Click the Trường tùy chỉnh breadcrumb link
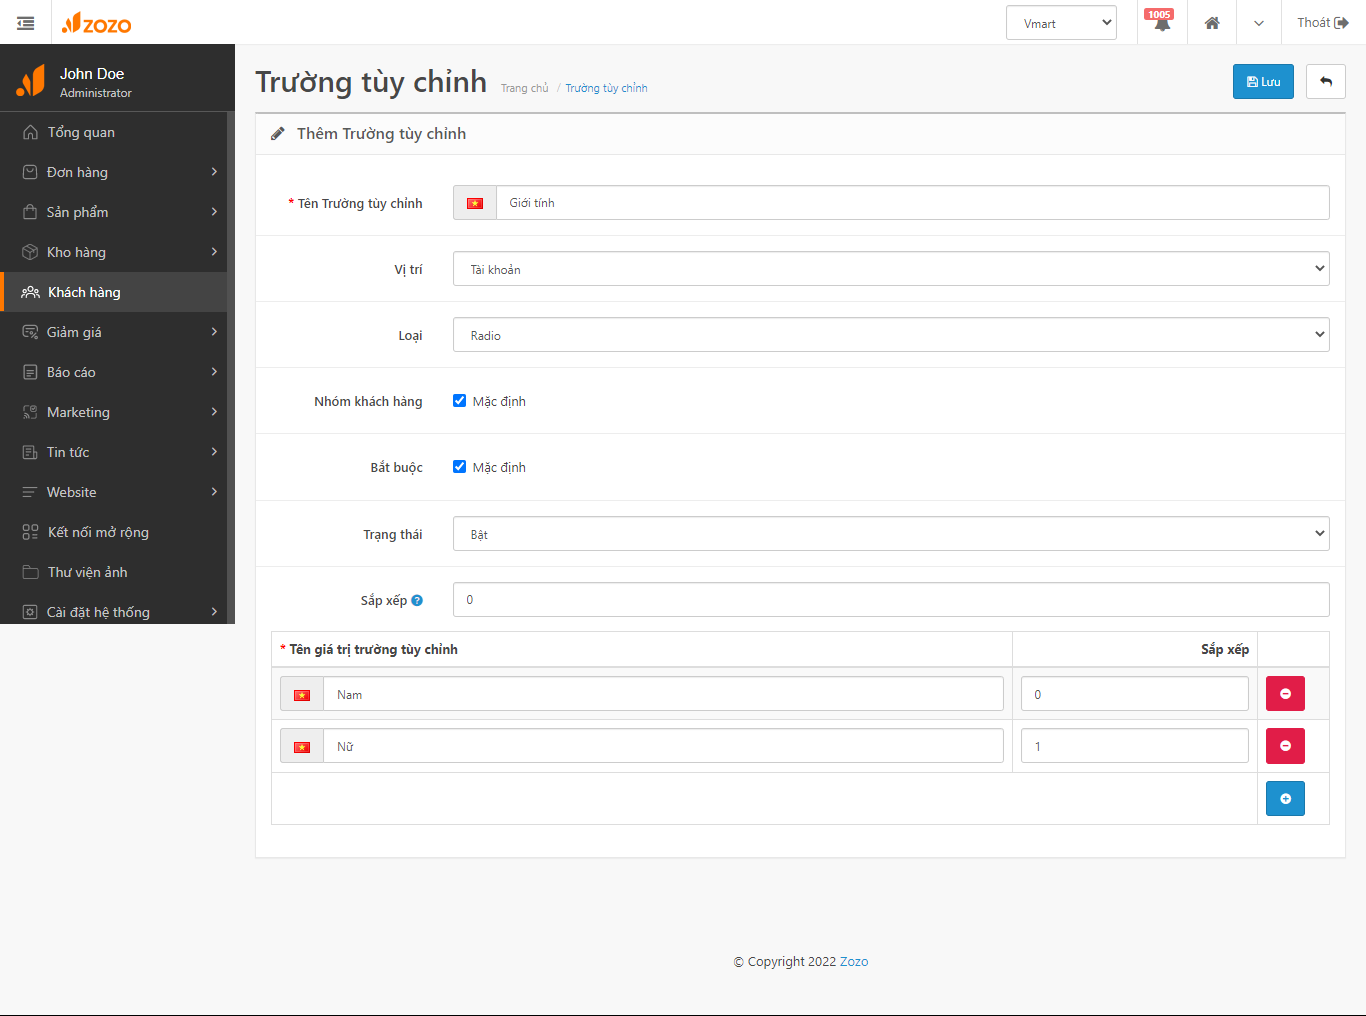 pyautogui.click(x=606, y=88)
